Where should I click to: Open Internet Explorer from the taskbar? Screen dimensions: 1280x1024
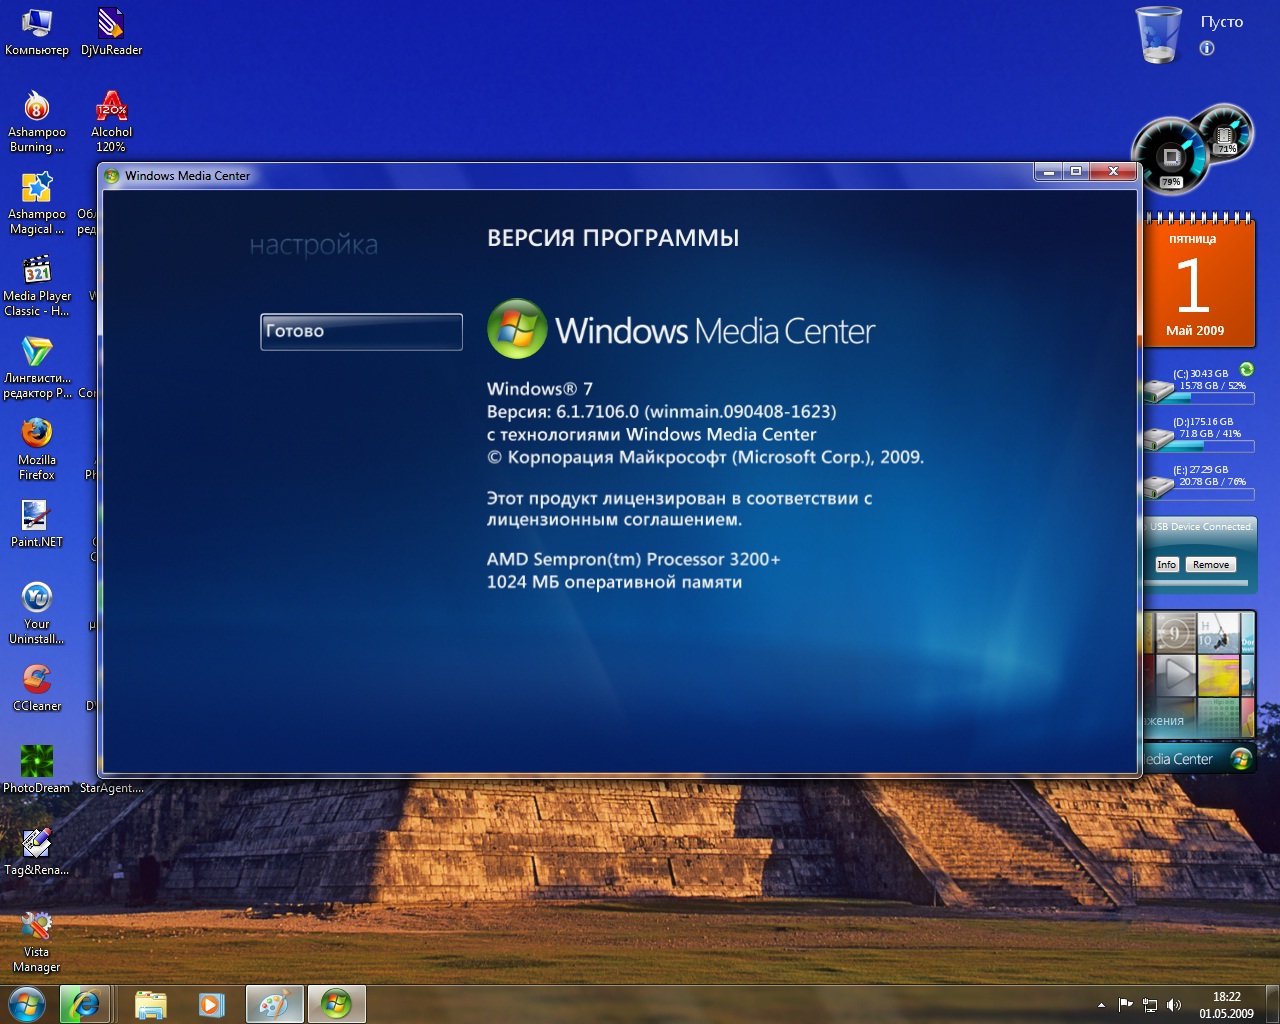pos(85,1004)
